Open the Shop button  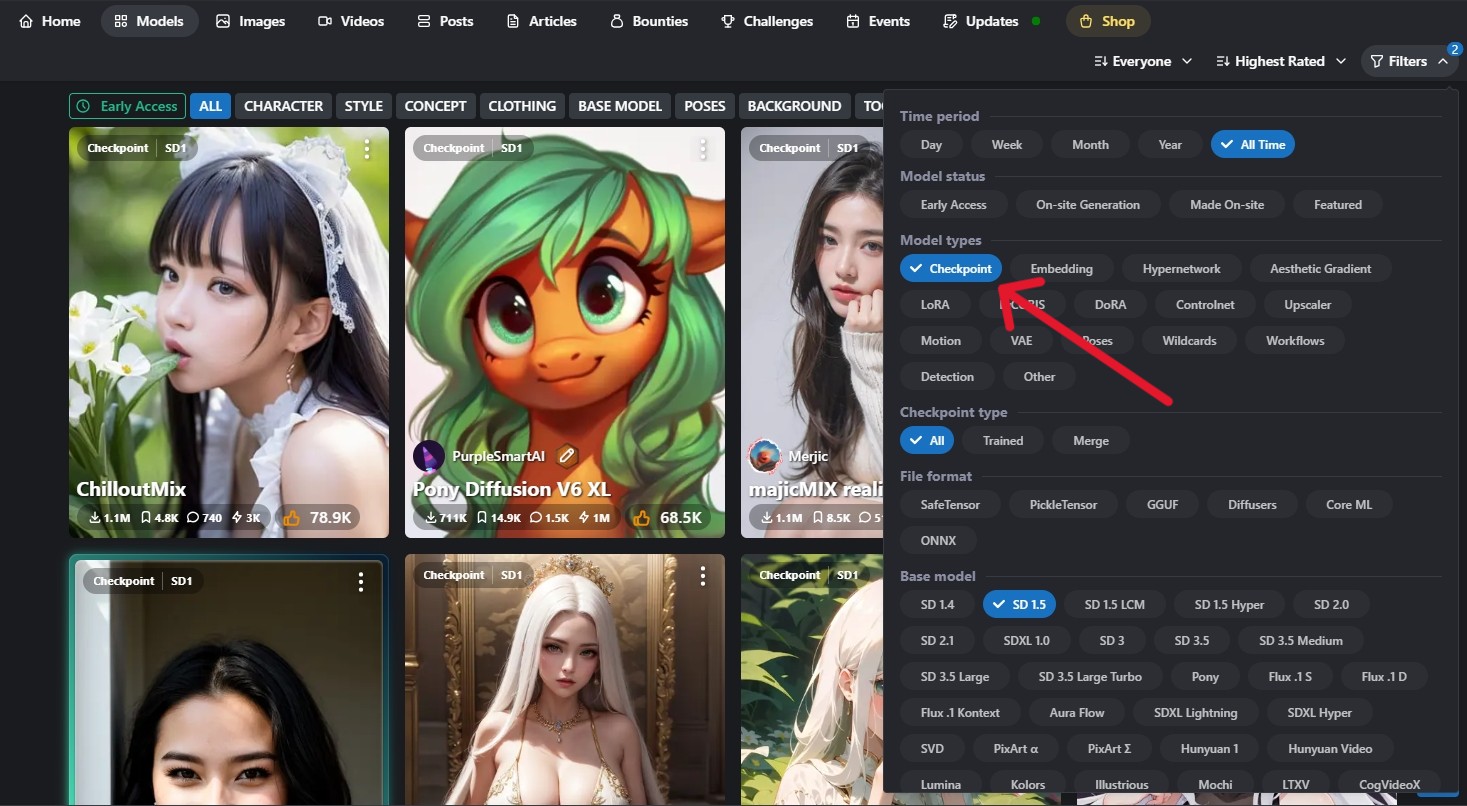pos(1107,21)
